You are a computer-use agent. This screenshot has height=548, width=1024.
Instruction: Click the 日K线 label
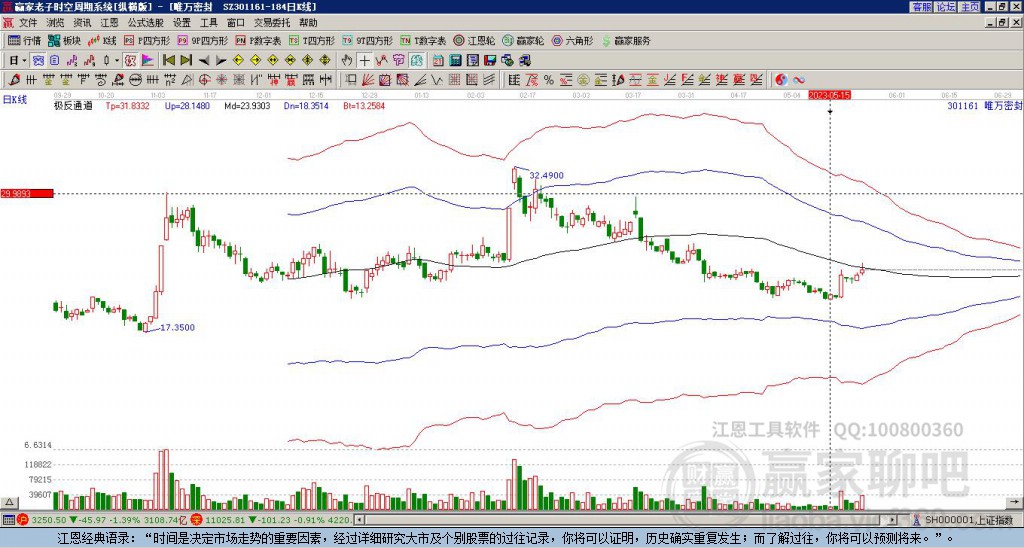coord(15,99)
